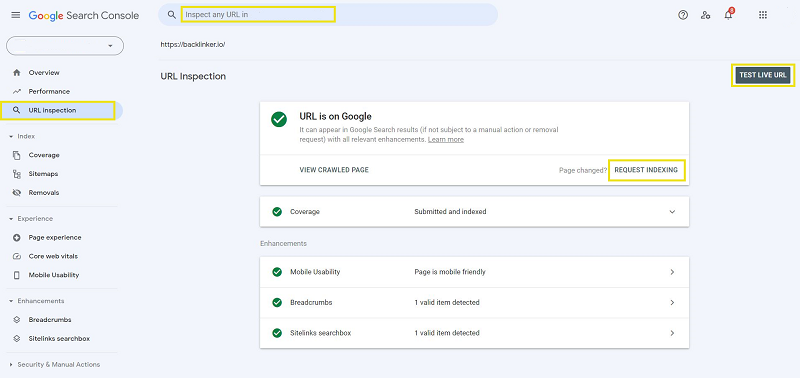Click the Page experience plus-circle icon
This screenshot has width=800, height=378.
pos(17,238)
